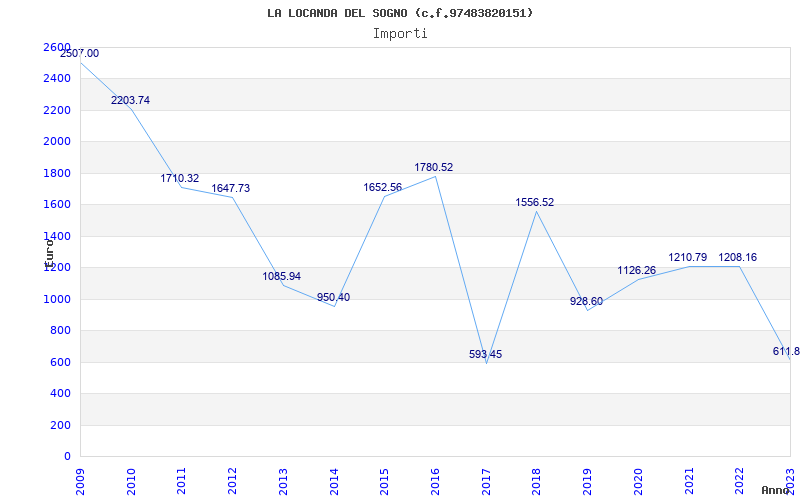
Task: Click the y-axis value 1800
Action: pos(57,173)
